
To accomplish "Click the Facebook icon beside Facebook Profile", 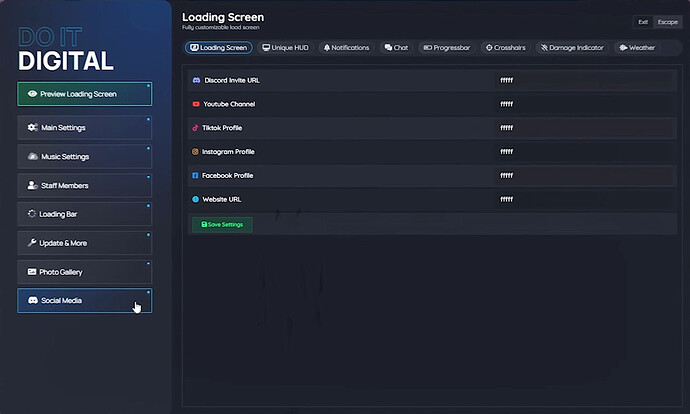I will pyautogui.click(x=195, y=175).
